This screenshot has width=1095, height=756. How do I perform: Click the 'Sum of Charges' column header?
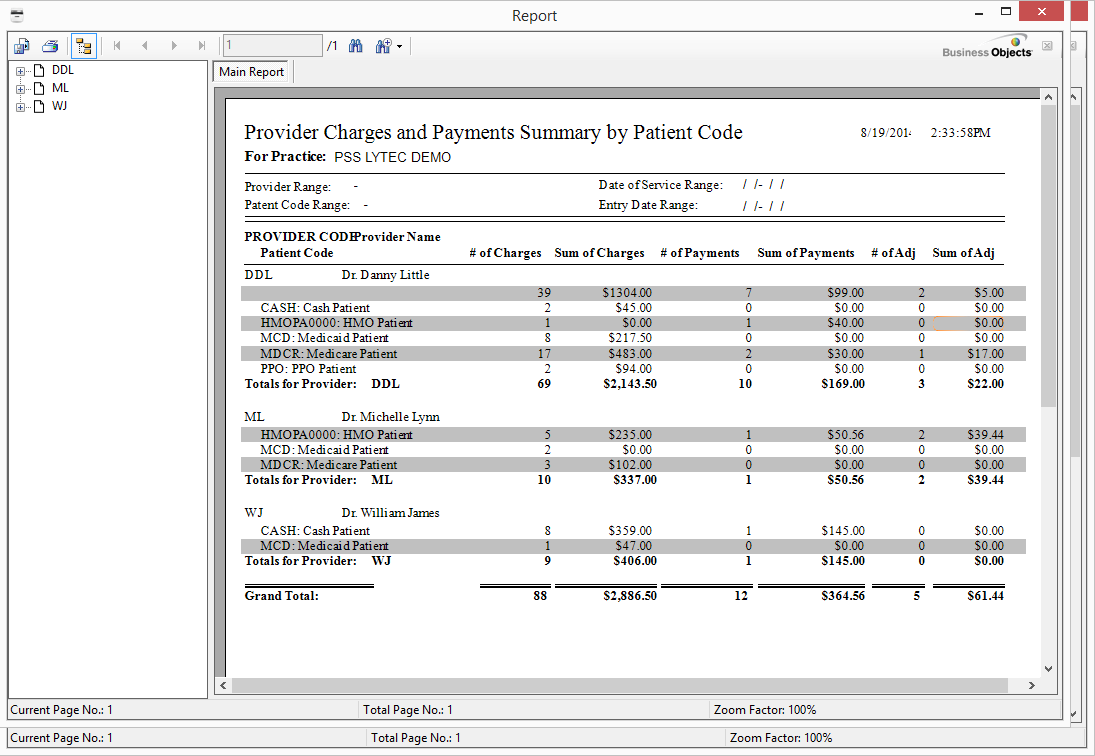599,253
